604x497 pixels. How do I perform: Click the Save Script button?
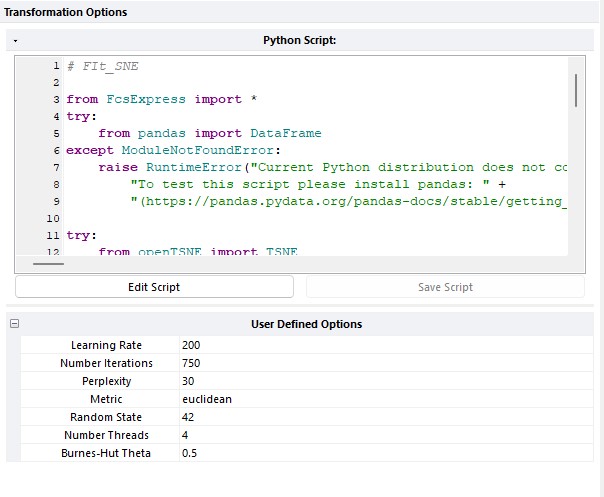coord(445,287)
